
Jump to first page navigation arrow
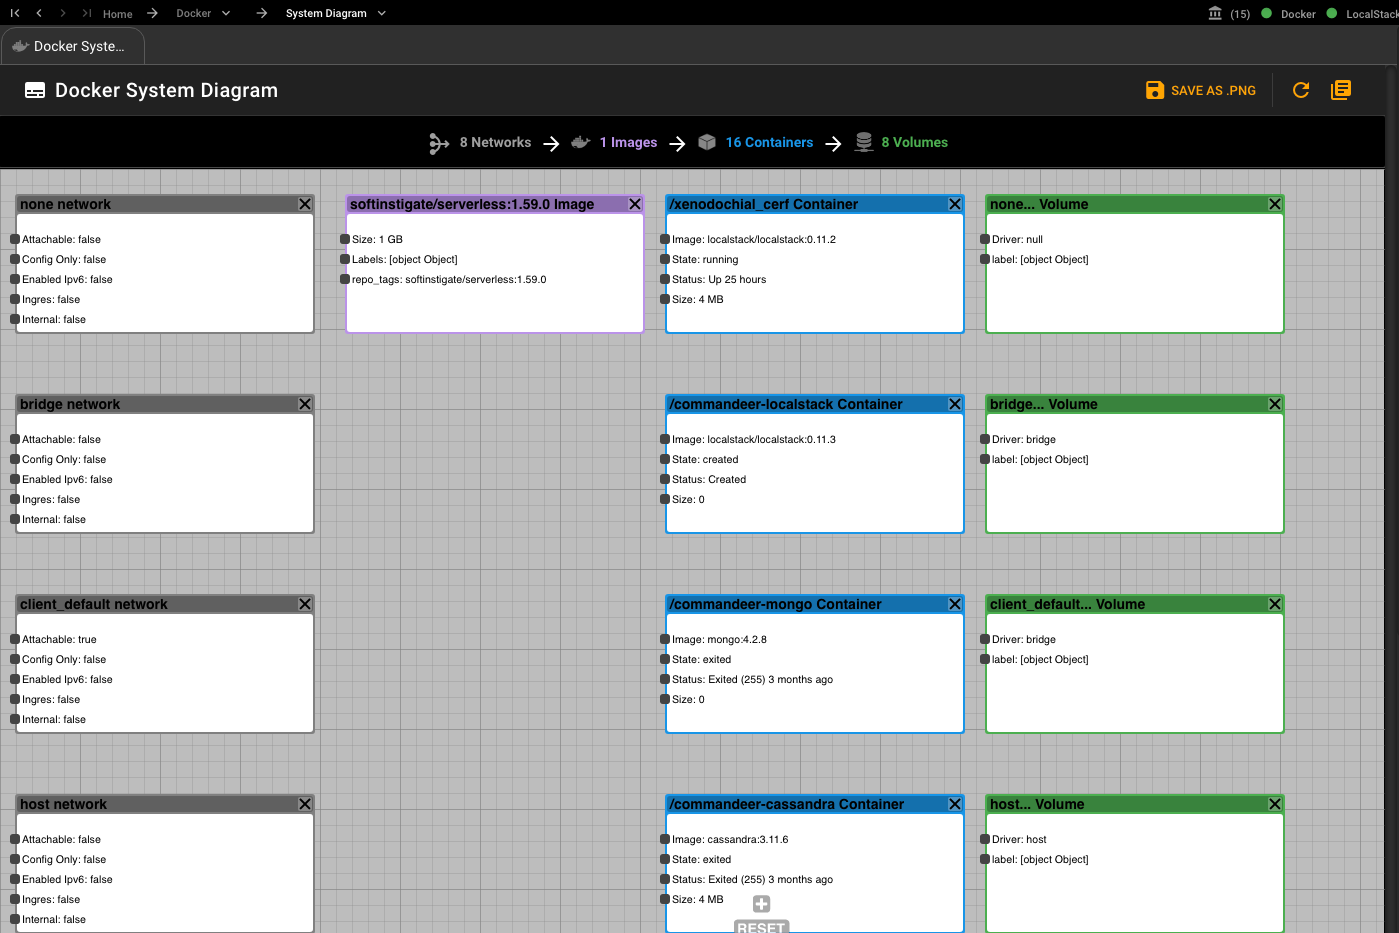coord(15,13)
